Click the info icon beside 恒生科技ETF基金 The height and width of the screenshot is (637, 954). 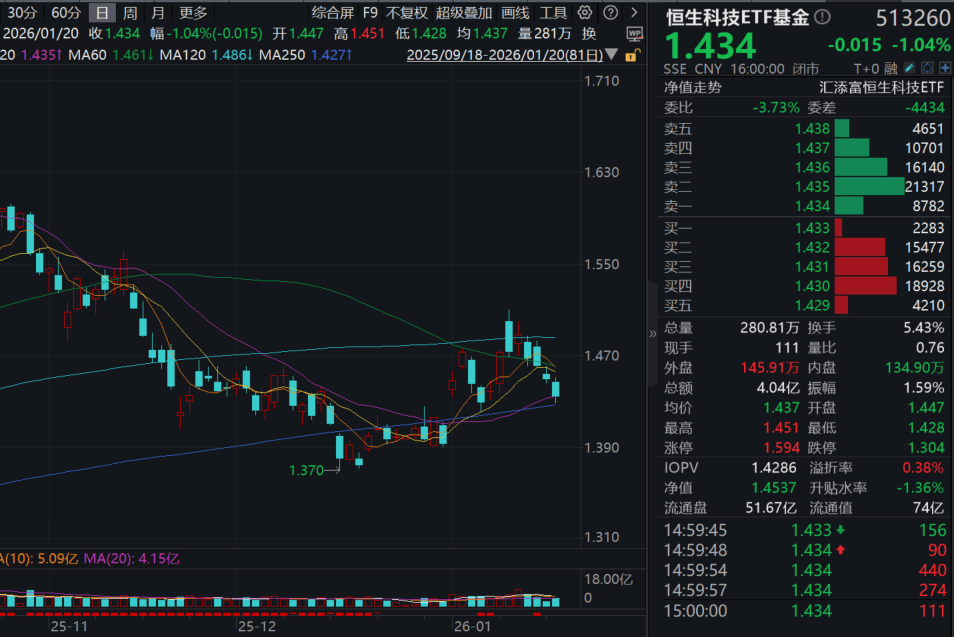(822, 18)
